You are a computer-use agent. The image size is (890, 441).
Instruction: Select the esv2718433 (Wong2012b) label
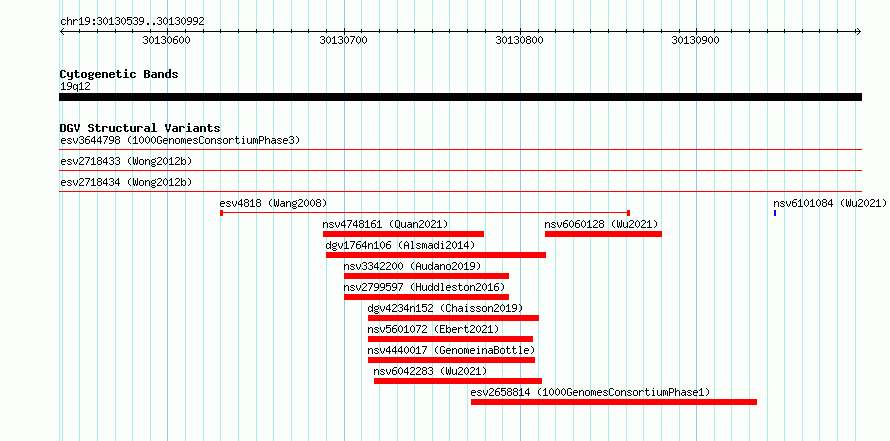point(126,161)
